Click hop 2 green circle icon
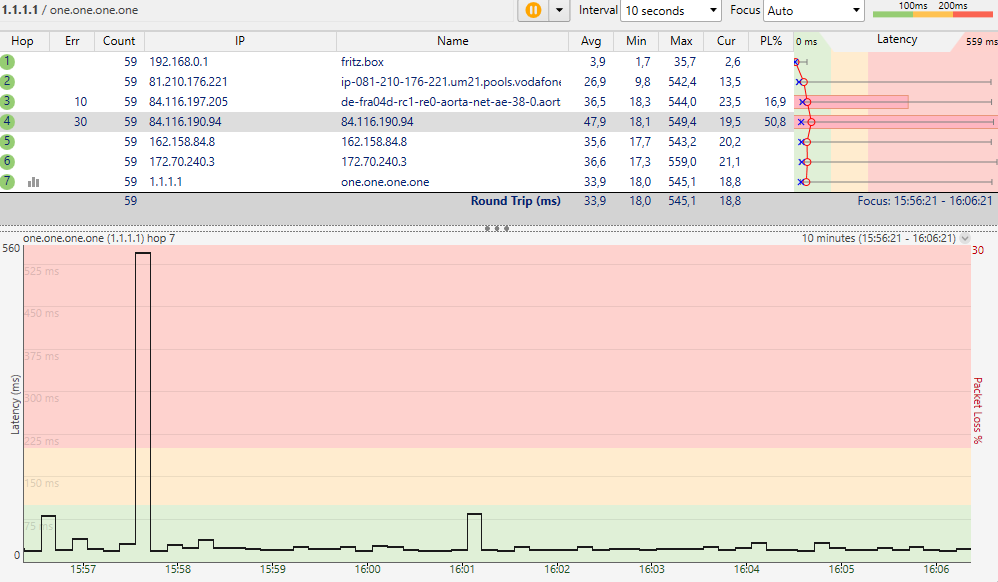998x582 pixels. point(7,82)
